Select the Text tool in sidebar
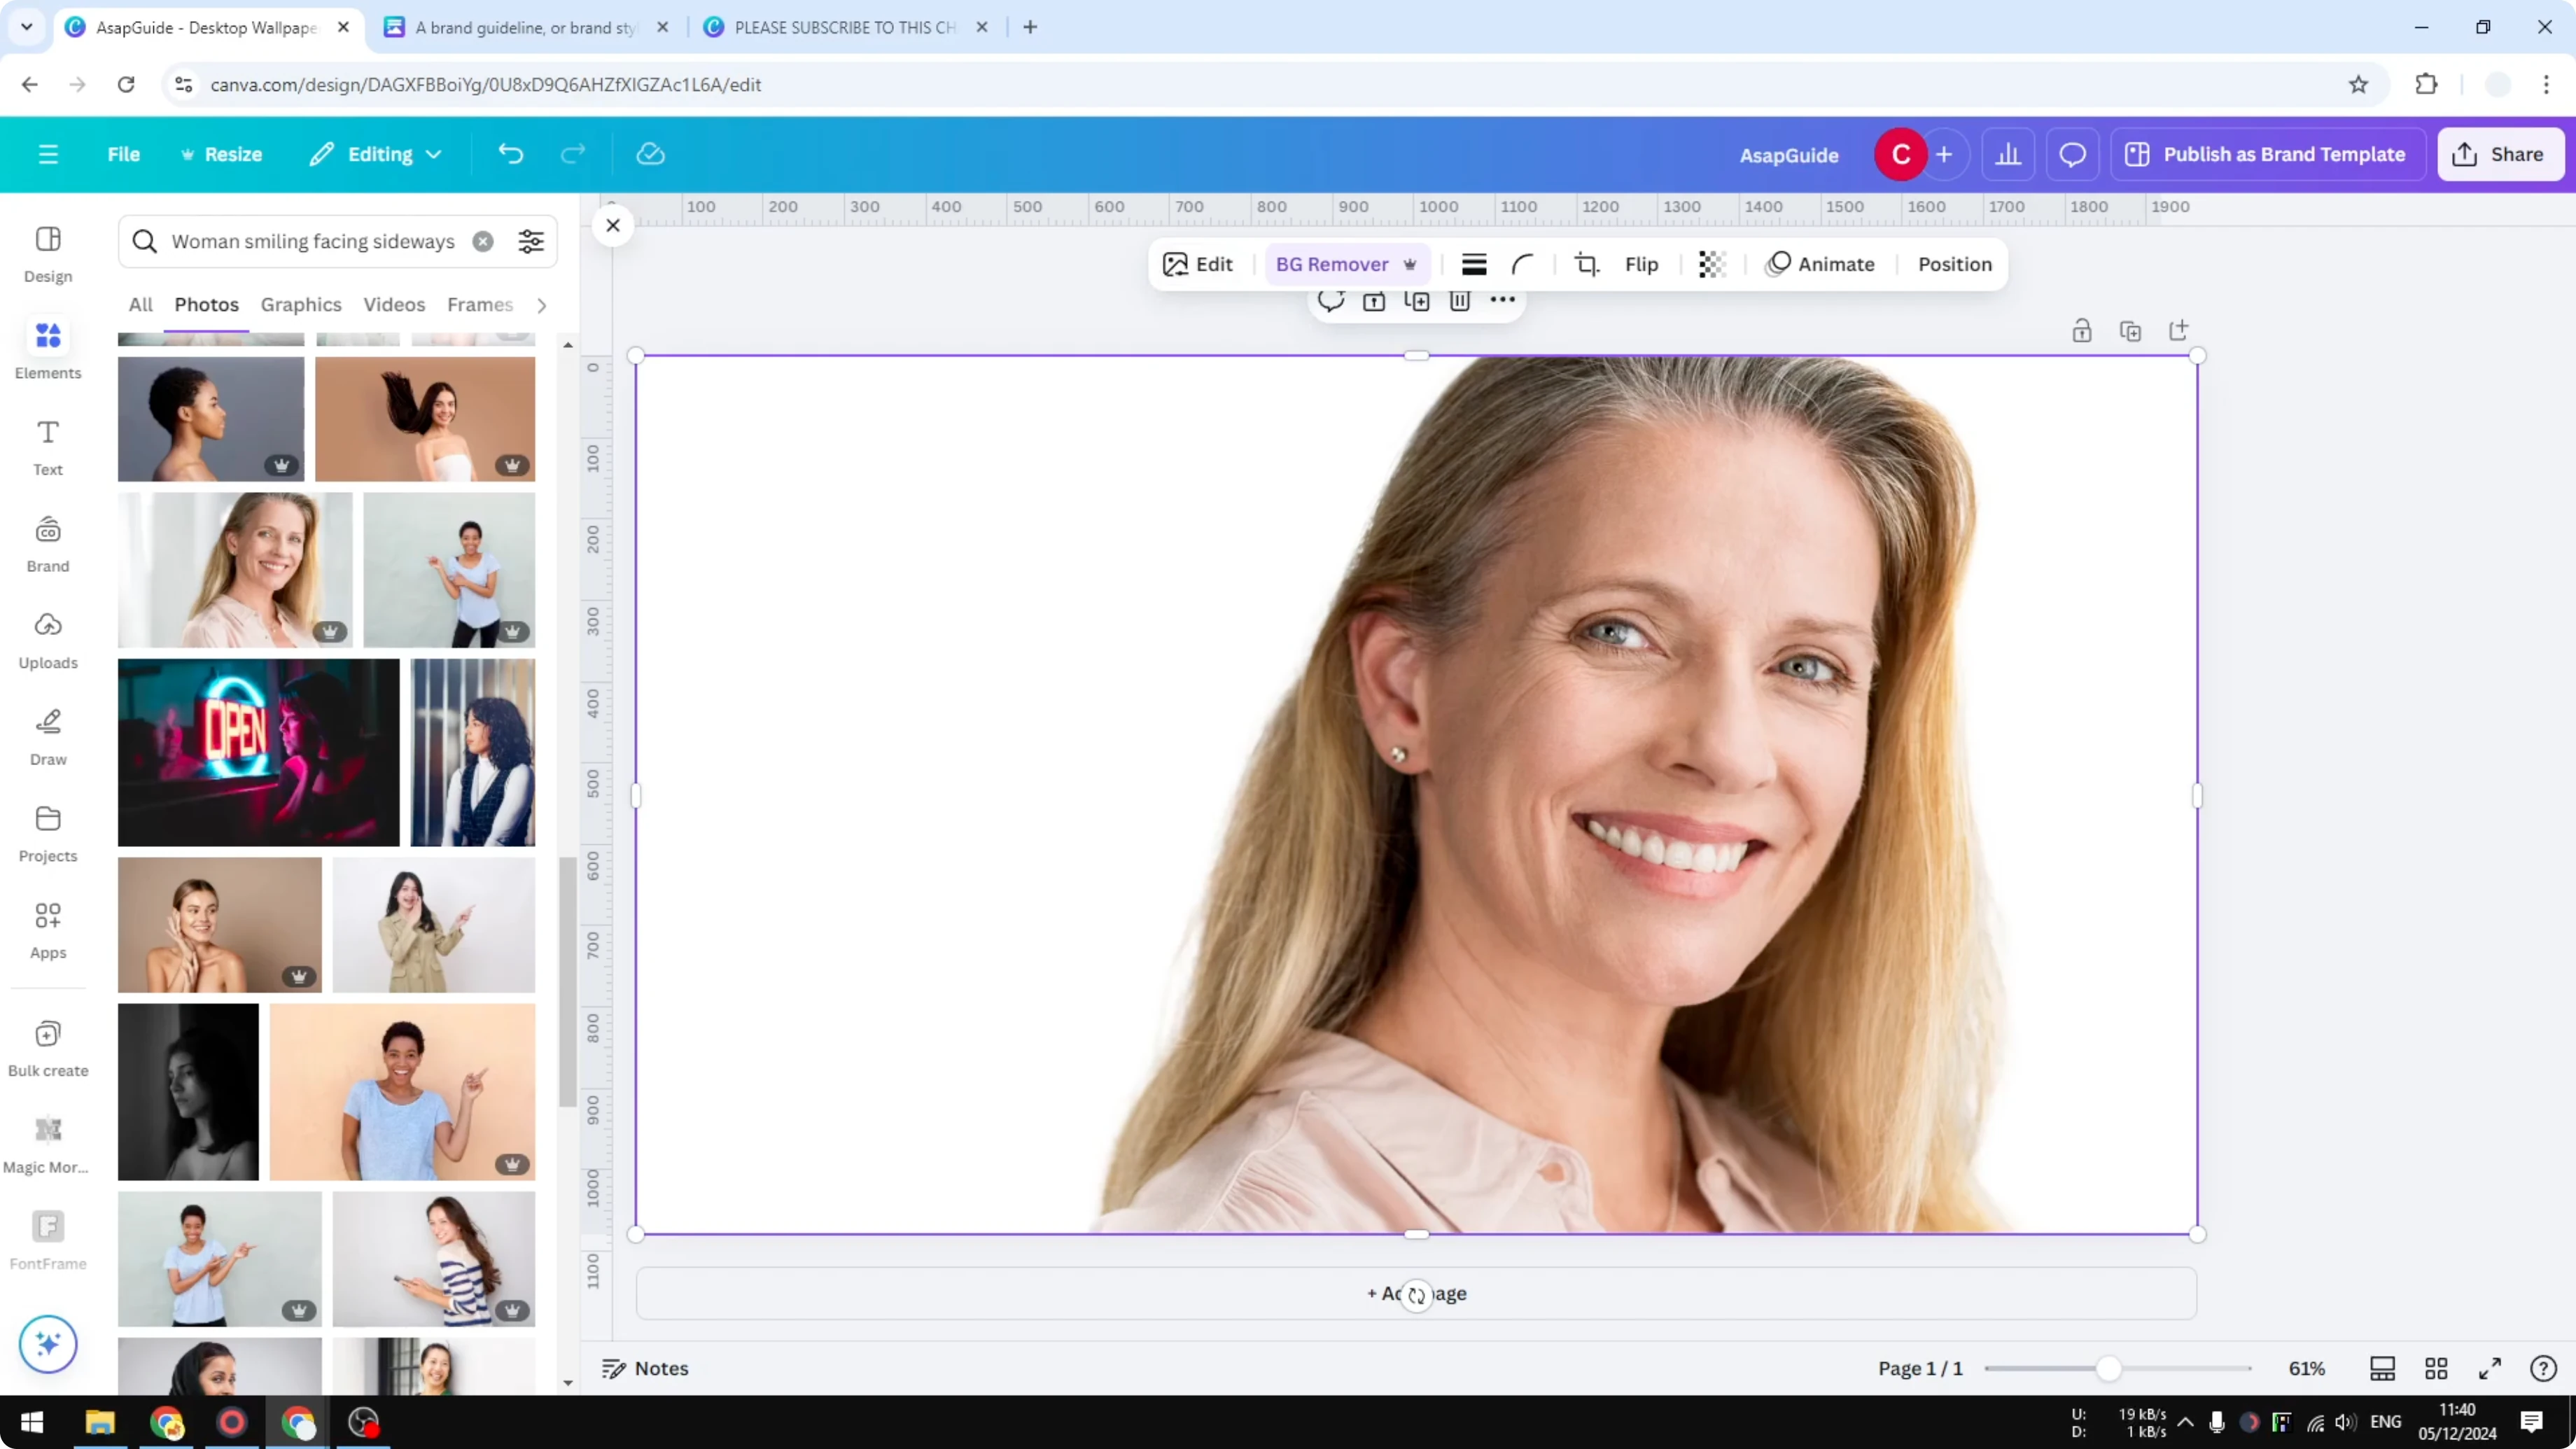The height and width of the screenshot is (1449, 2576). tap(47, 445)
